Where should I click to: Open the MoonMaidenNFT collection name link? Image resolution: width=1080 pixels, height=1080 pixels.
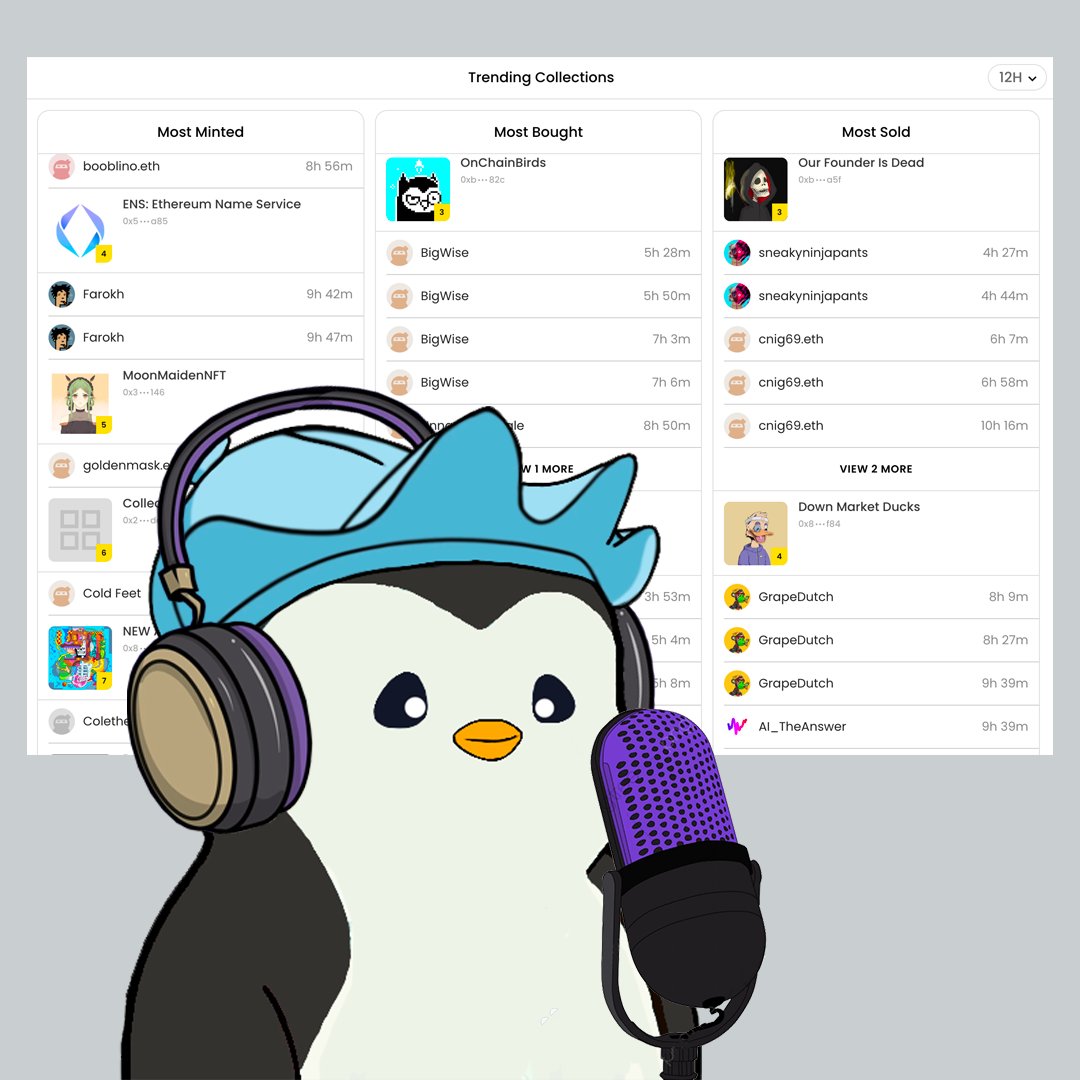[174, 375]
